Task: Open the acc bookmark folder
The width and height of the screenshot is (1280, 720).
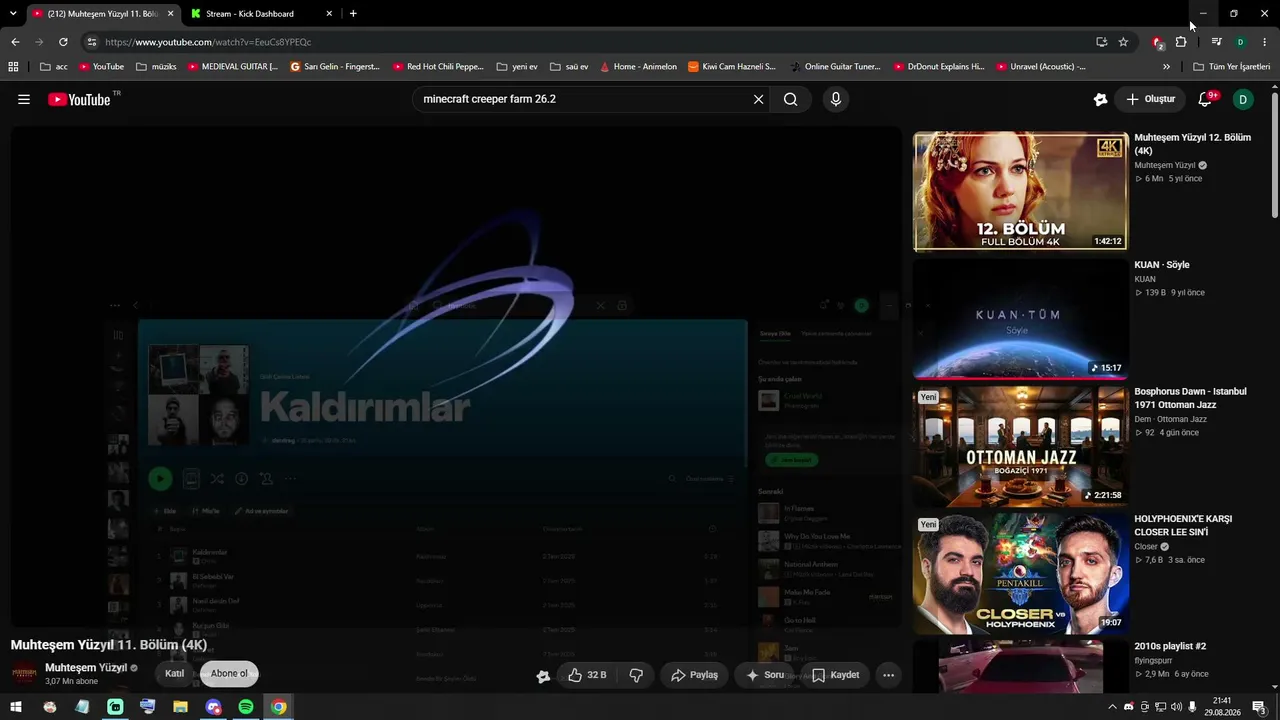Action: [54, 67]
